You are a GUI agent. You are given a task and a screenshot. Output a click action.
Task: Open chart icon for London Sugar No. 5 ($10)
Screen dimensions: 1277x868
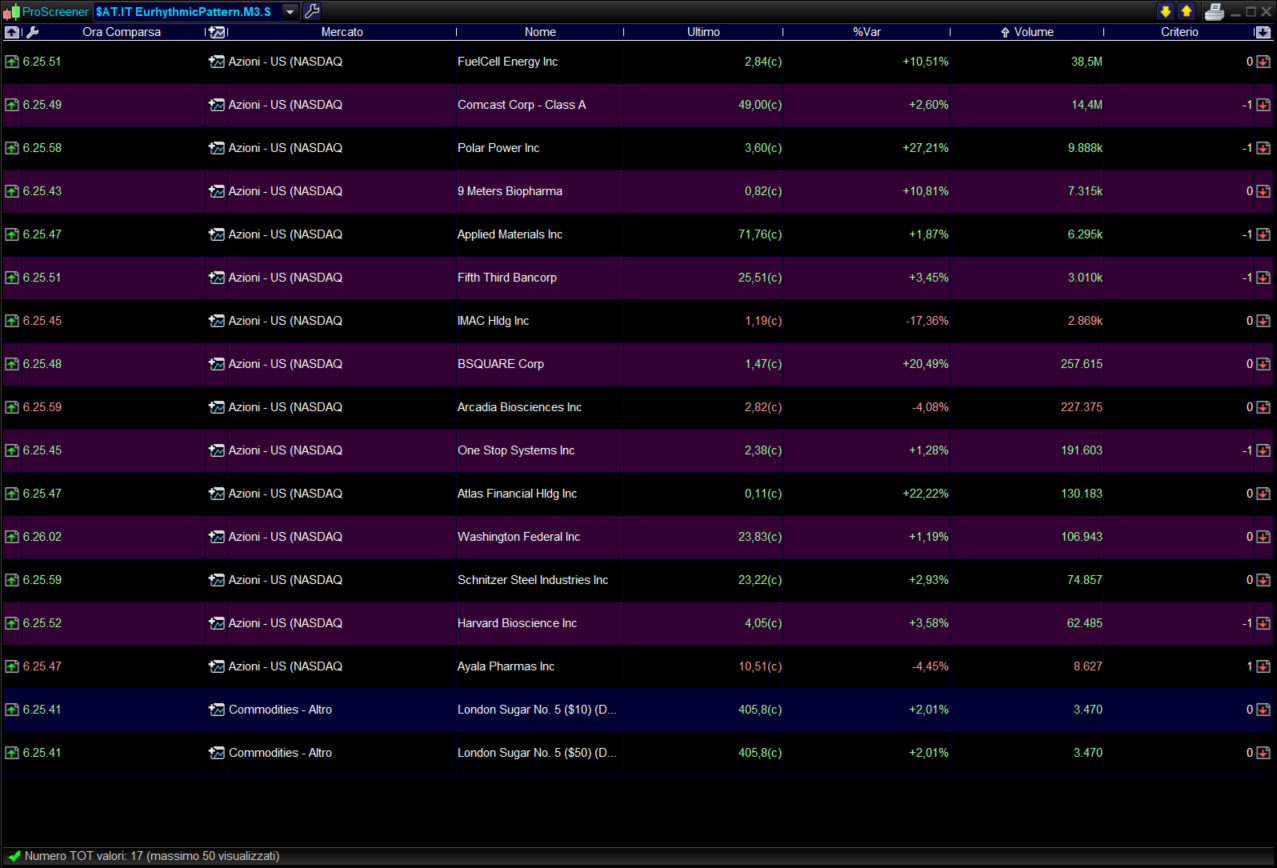[216, 710]
